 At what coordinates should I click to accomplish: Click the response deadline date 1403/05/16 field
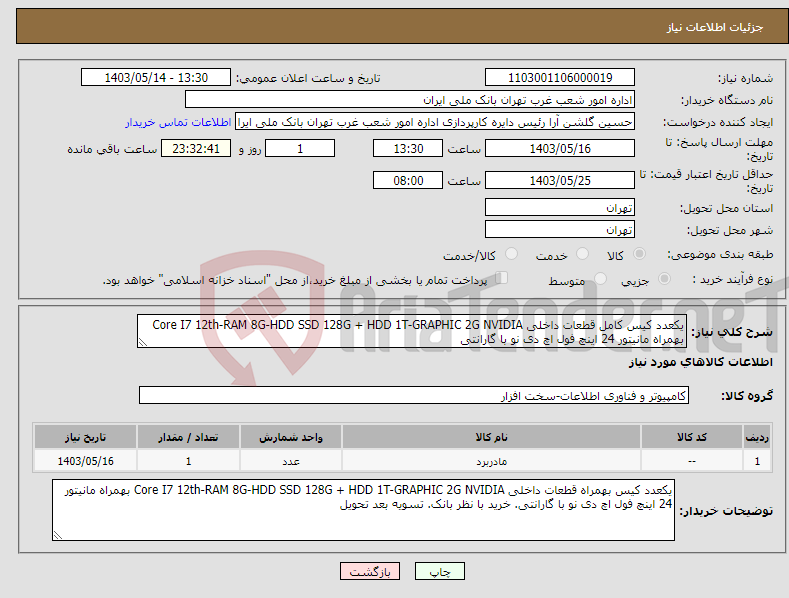point(560,148)
